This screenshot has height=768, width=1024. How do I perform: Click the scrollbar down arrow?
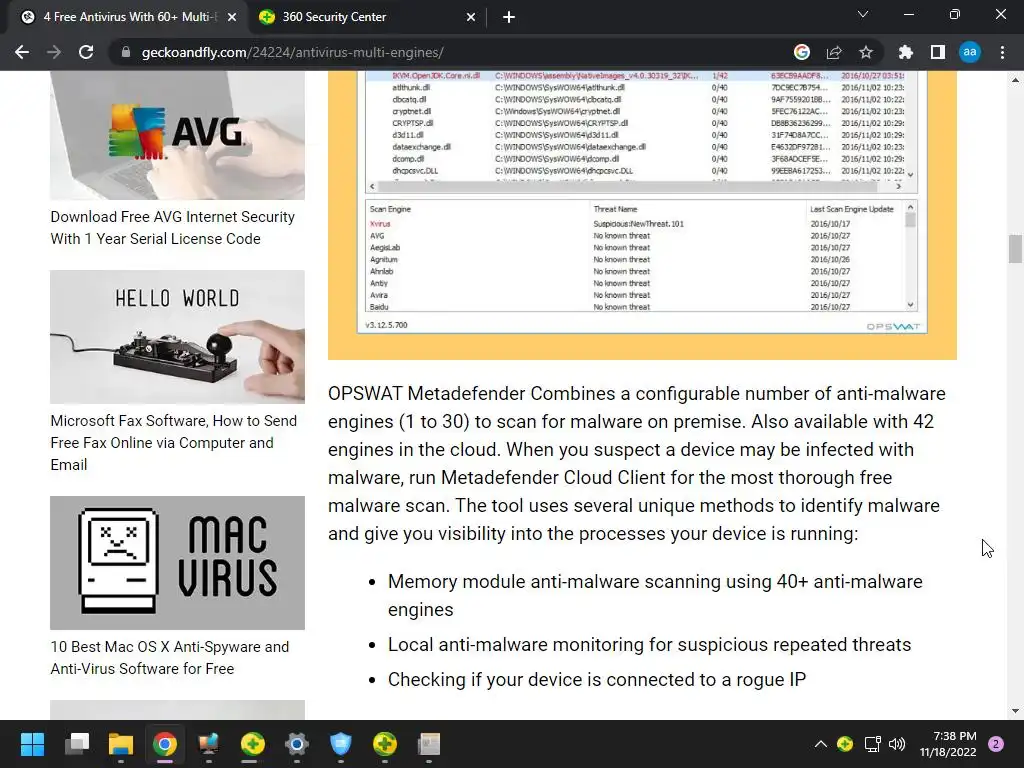point(1015,711)
